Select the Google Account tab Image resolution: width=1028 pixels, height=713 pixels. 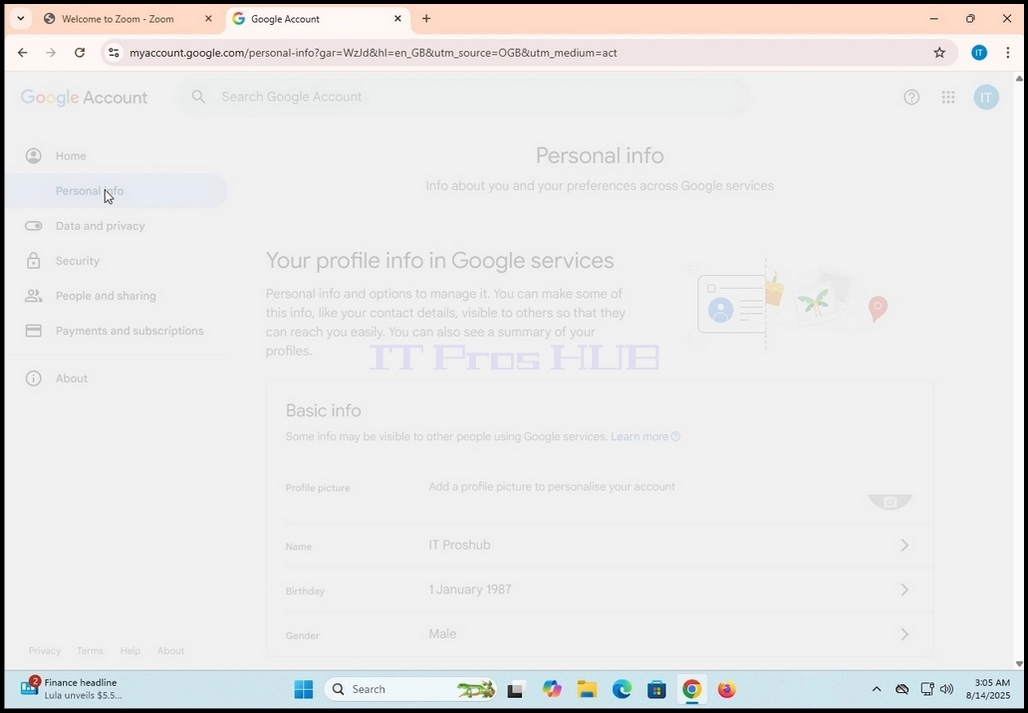(318, 18)
